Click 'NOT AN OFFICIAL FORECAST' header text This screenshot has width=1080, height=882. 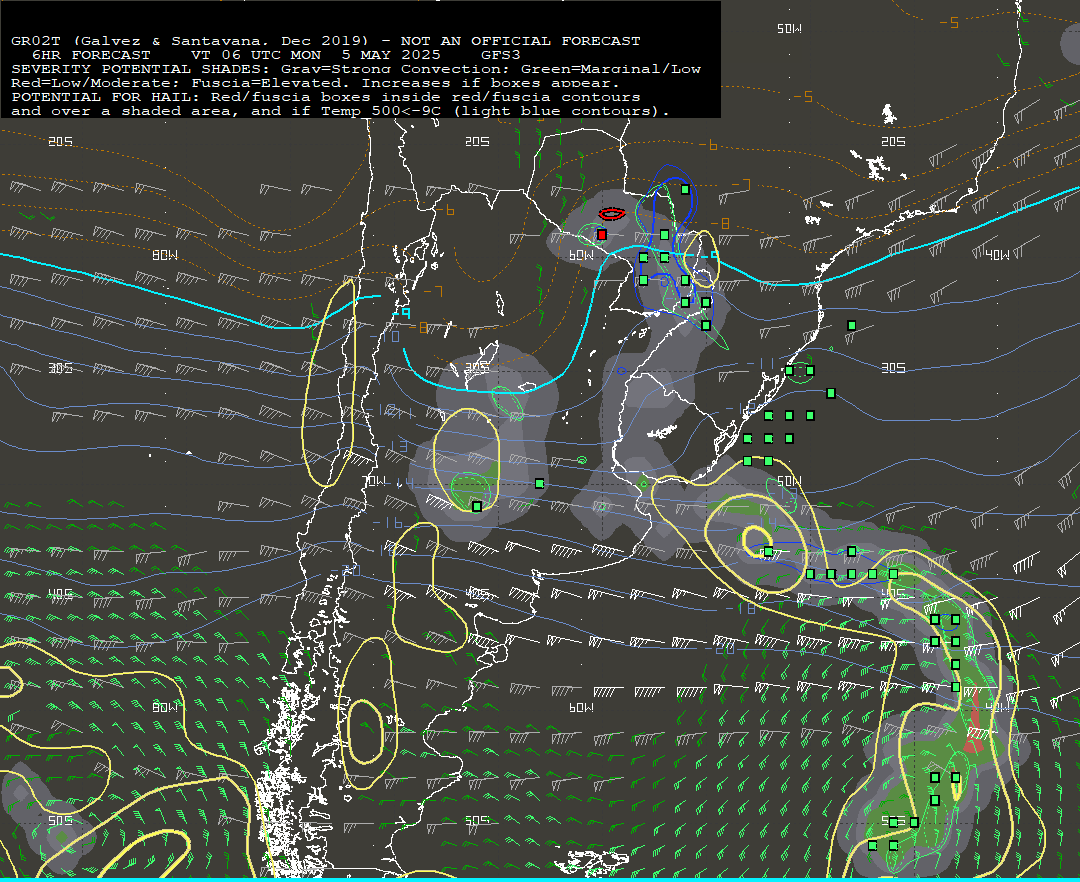click(520, 41)
